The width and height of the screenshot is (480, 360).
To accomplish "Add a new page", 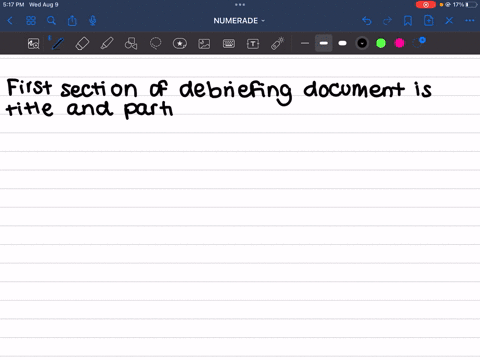I will [x=429, y=21].
